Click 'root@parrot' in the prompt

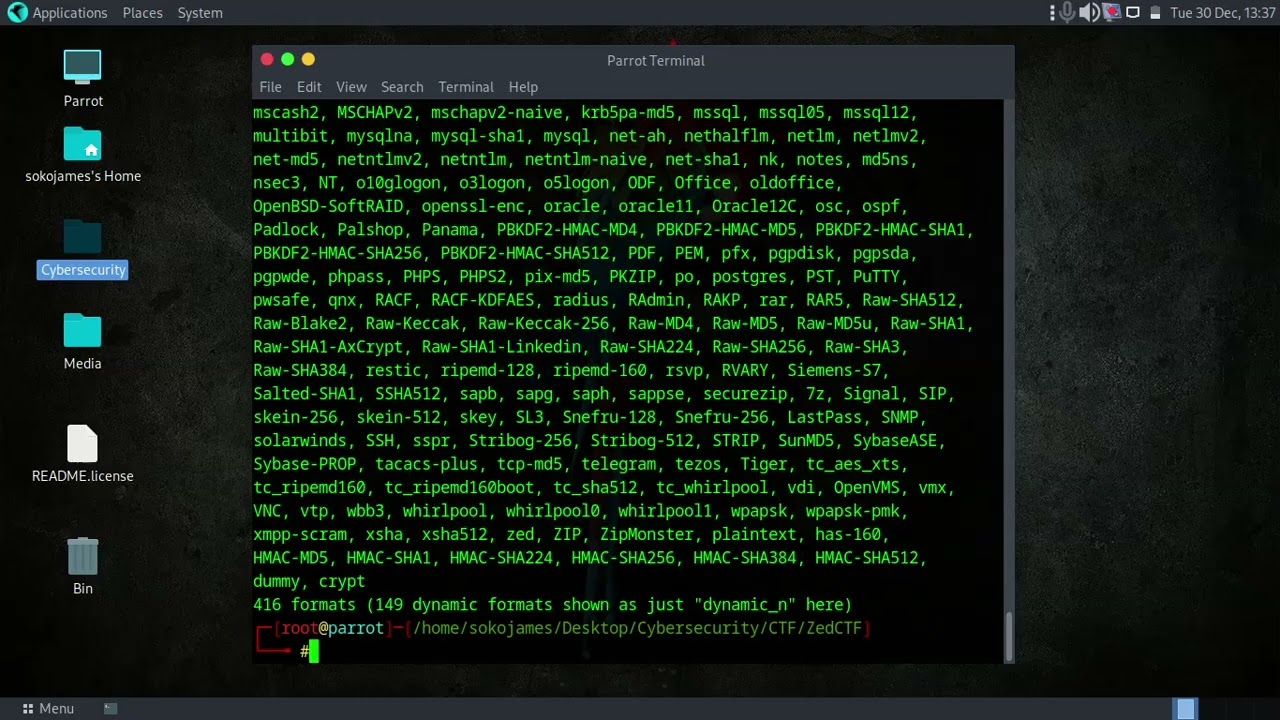point(332,628)
